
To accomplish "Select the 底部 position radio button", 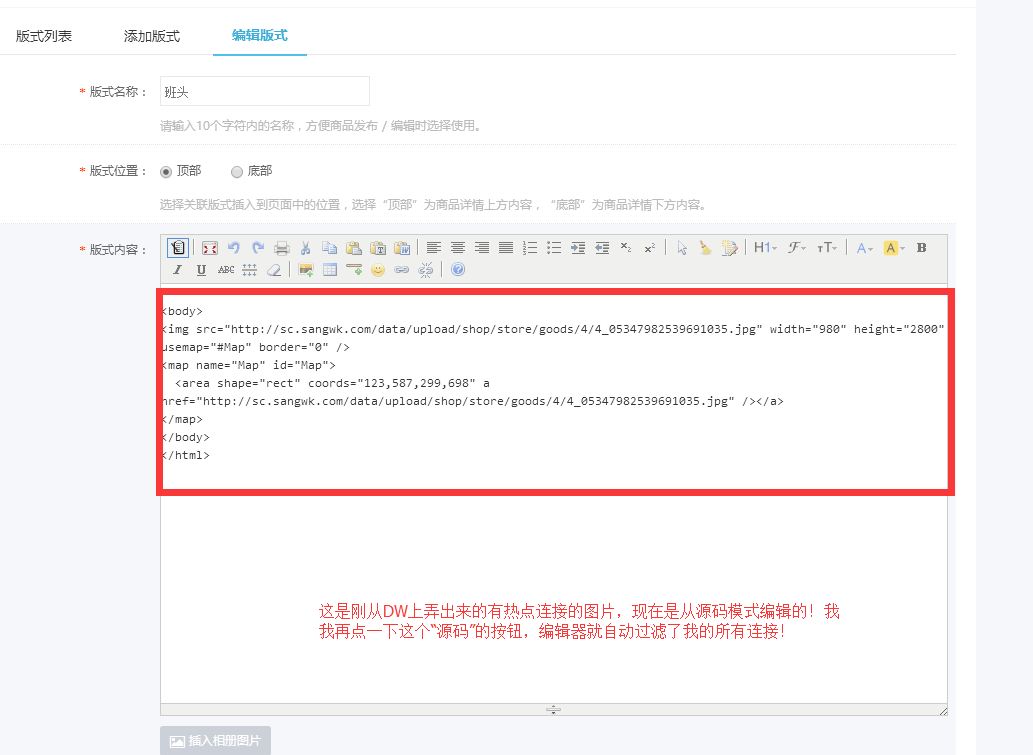I will pos(237,172).
